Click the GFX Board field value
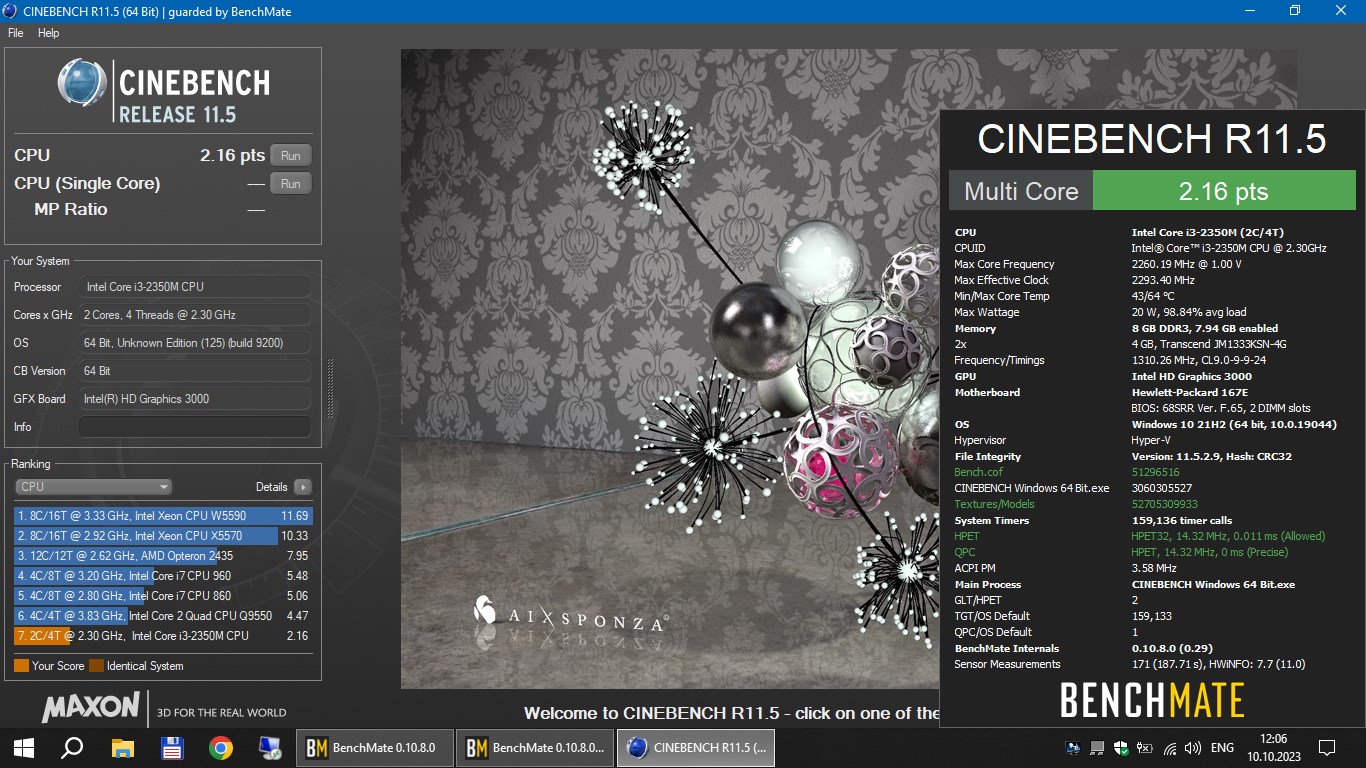 pos(194,399)
